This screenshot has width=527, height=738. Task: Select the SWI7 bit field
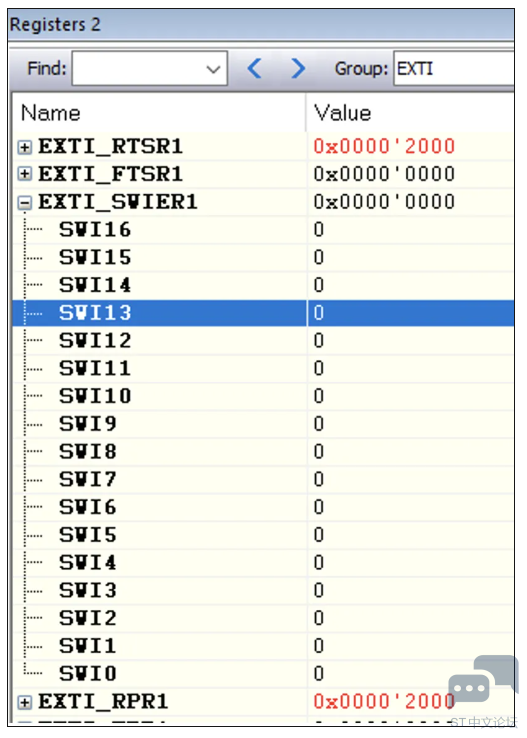coord(88,480)
